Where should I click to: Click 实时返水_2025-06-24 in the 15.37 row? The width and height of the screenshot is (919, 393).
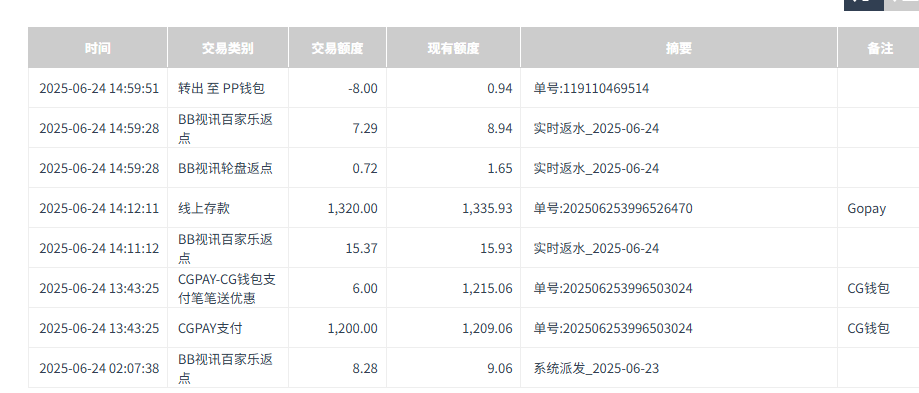pyautogui.click(x=596, y=248)
